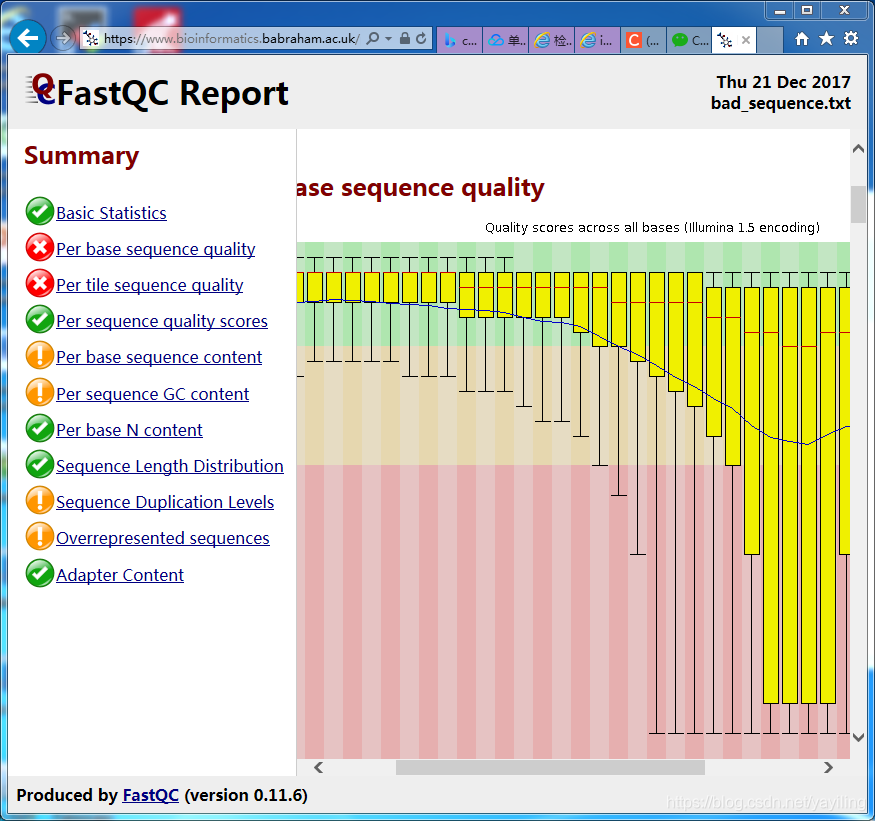Open the Home icon in browser toolbar
This screenshot has height=821, width=875.
coord(802,39)
